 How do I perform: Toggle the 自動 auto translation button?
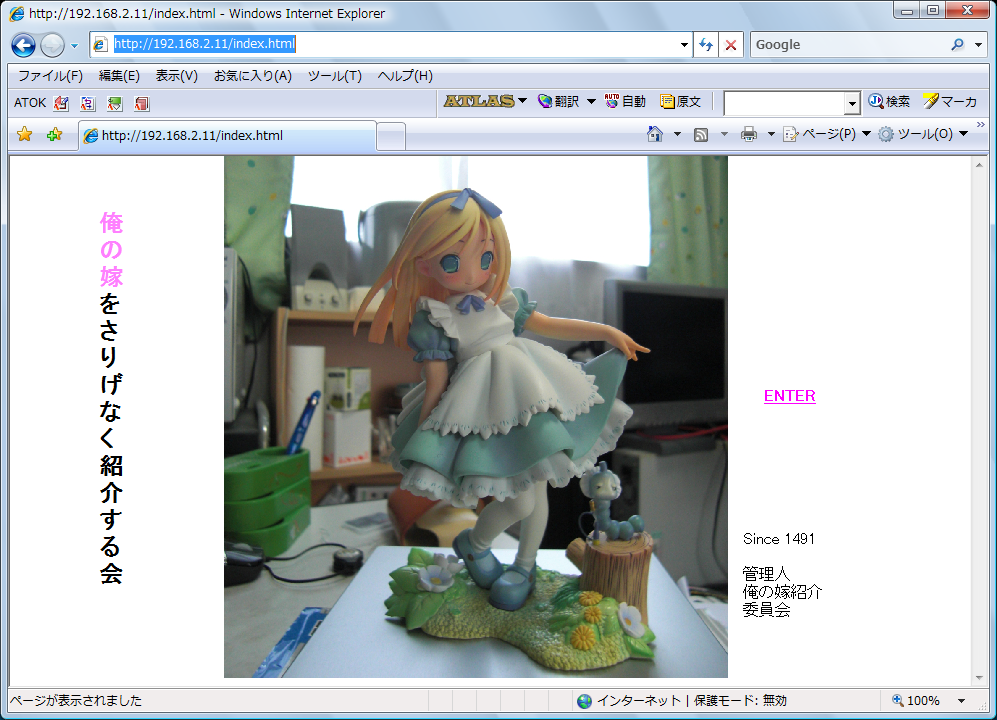[x=625, y=101]
